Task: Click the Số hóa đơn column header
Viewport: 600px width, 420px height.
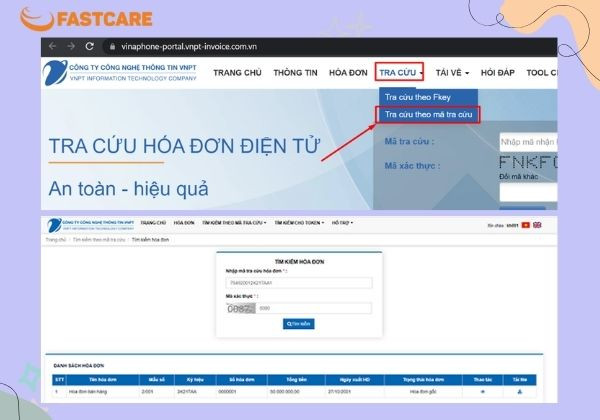Action: pyautogui.click(x=242, y=380)
